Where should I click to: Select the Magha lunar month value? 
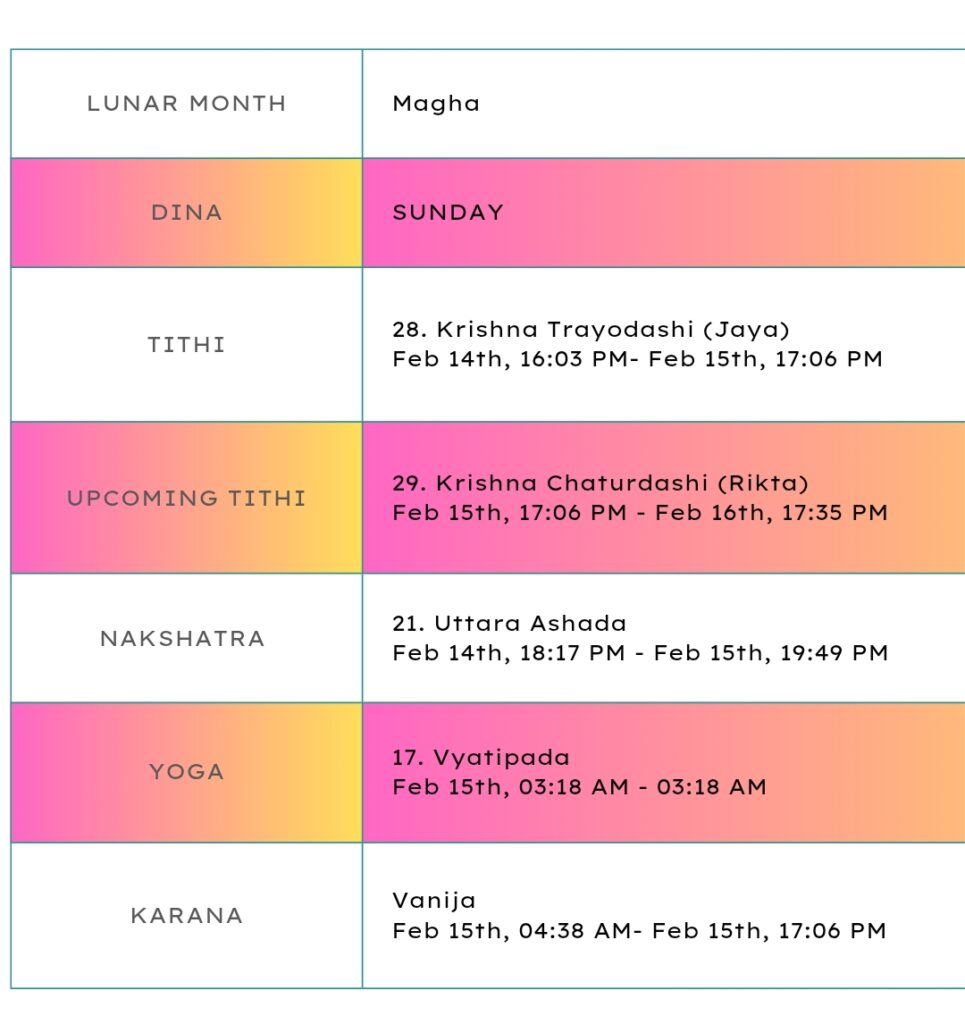(x=435, y=103)
